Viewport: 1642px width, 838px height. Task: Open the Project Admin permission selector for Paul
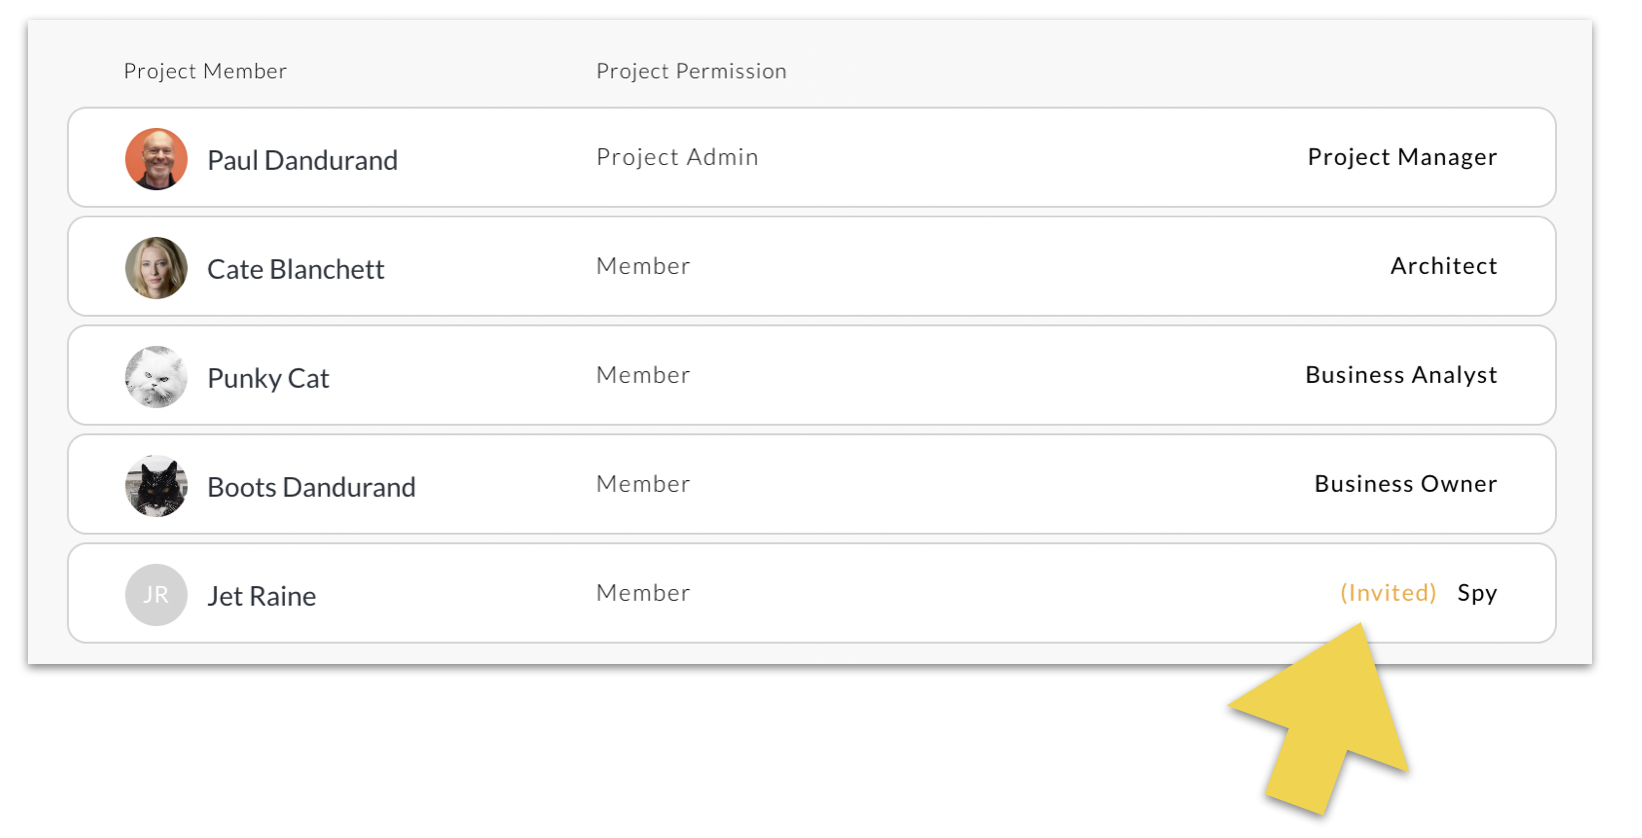(677, 157)
